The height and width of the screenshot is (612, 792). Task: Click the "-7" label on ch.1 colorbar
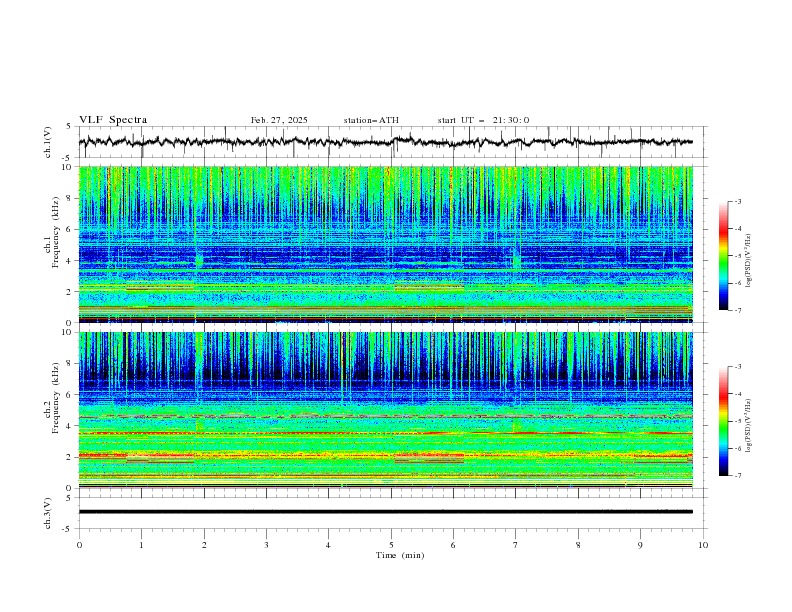738,310
